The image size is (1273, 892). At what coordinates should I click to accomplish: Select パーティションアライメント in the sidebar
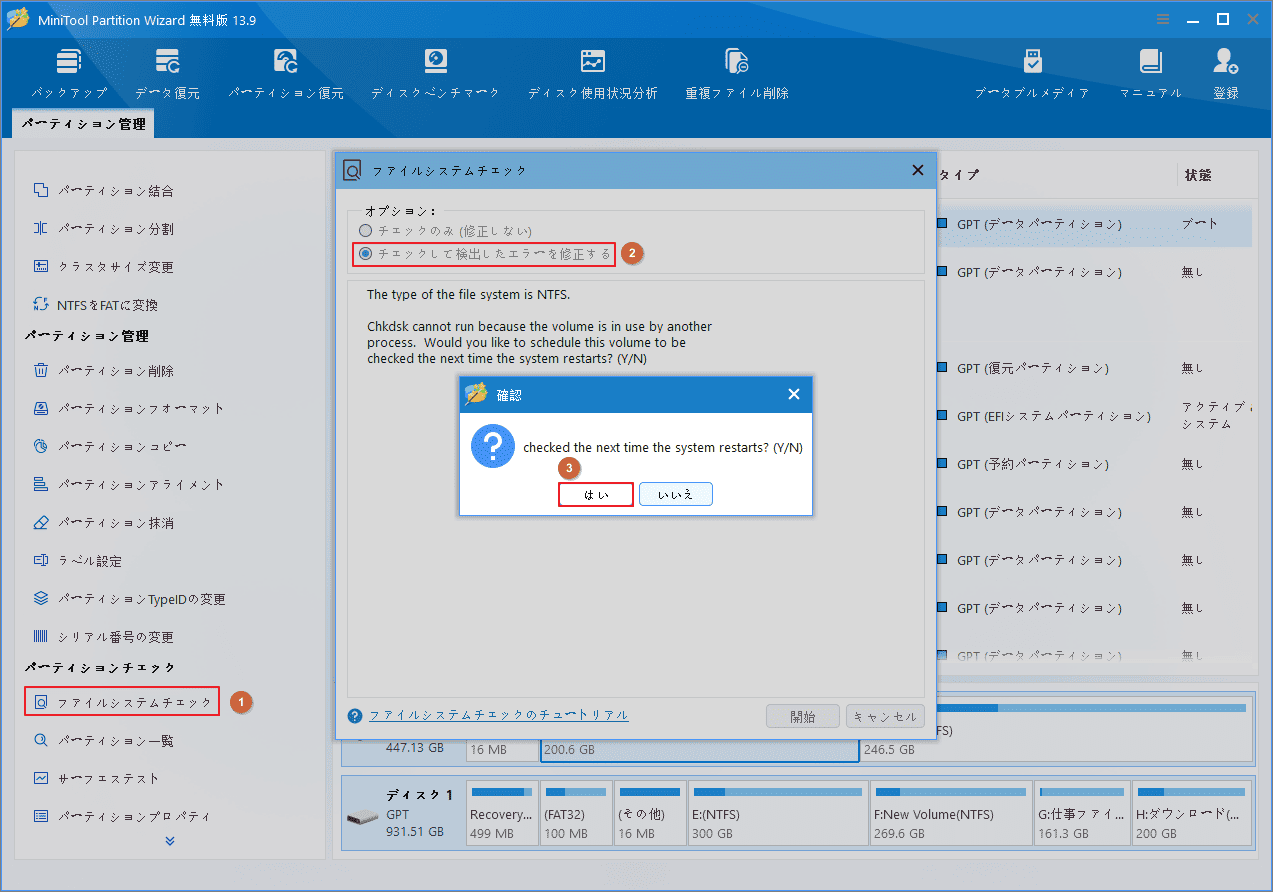point(129,484)
